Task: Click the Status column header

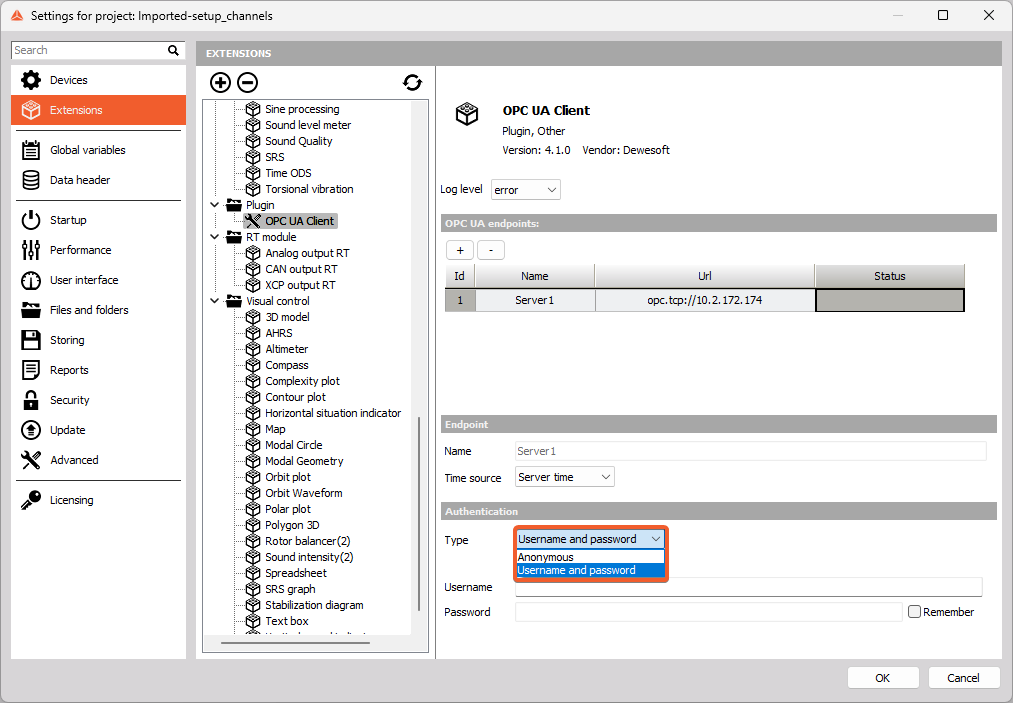Action: pyautogui.click(x=890, y=276)
